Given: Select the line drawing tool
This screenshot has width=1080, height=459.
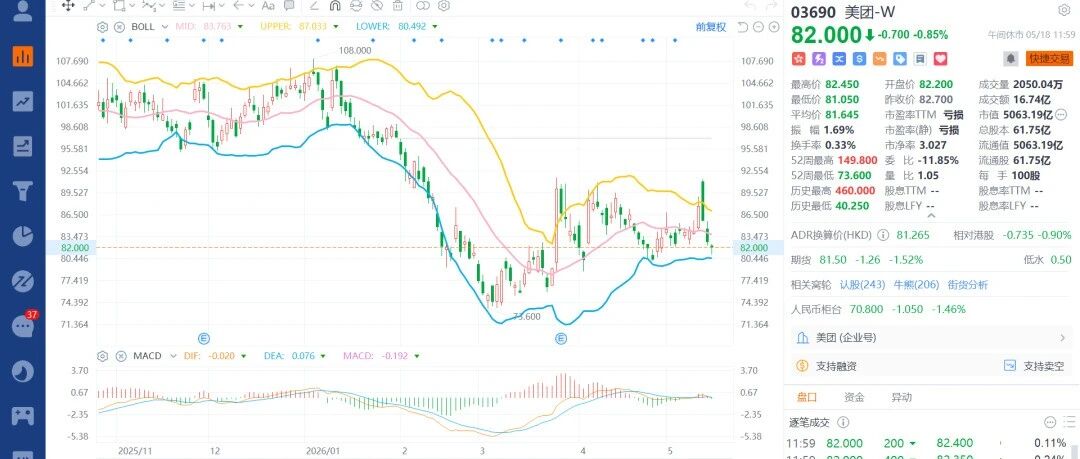Looking at the screenshot, I should [89, 6].
